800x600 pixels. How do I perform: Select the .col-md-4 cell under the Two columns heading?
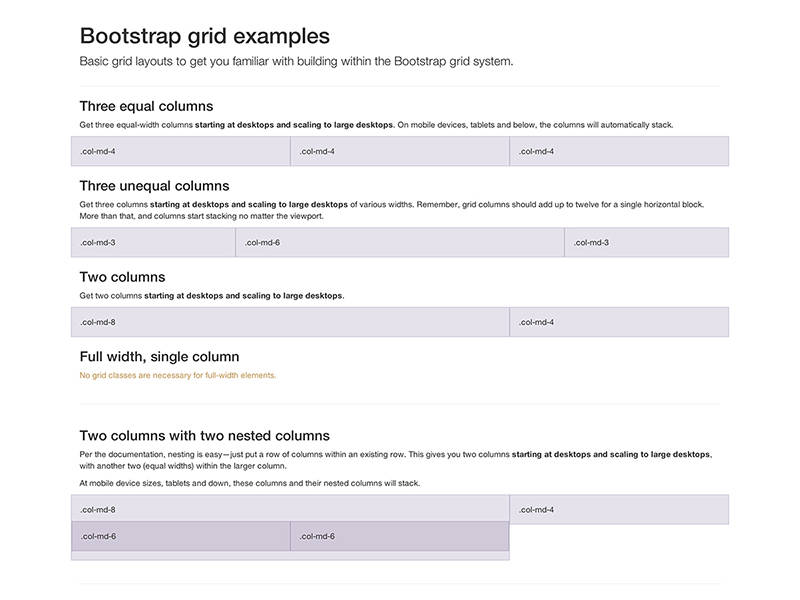coord(619,322)
